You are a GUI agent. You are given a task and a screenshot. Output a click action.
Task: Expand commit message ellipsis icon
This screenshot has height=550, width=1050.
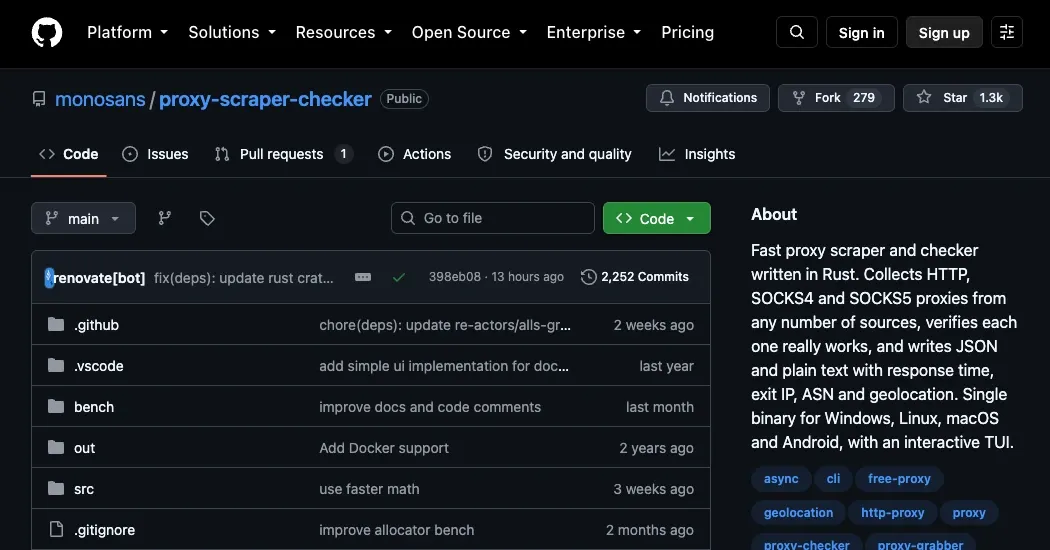(363, 277)
